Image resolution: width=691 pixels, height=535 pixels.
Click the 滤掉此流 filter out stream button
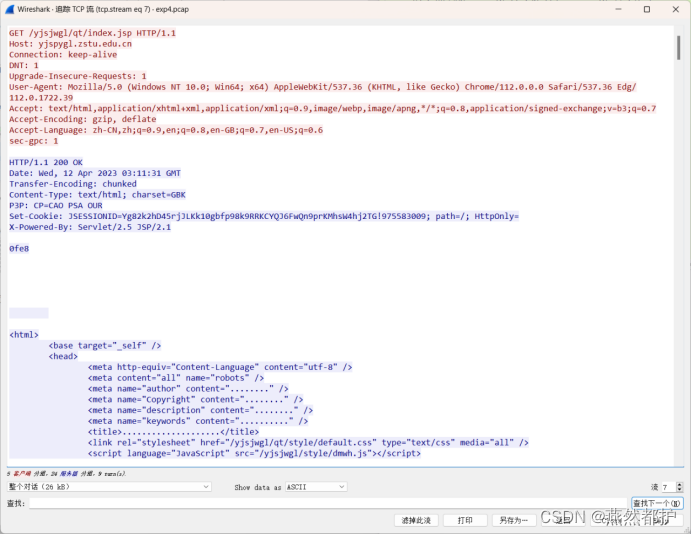(x=416, y=520)
